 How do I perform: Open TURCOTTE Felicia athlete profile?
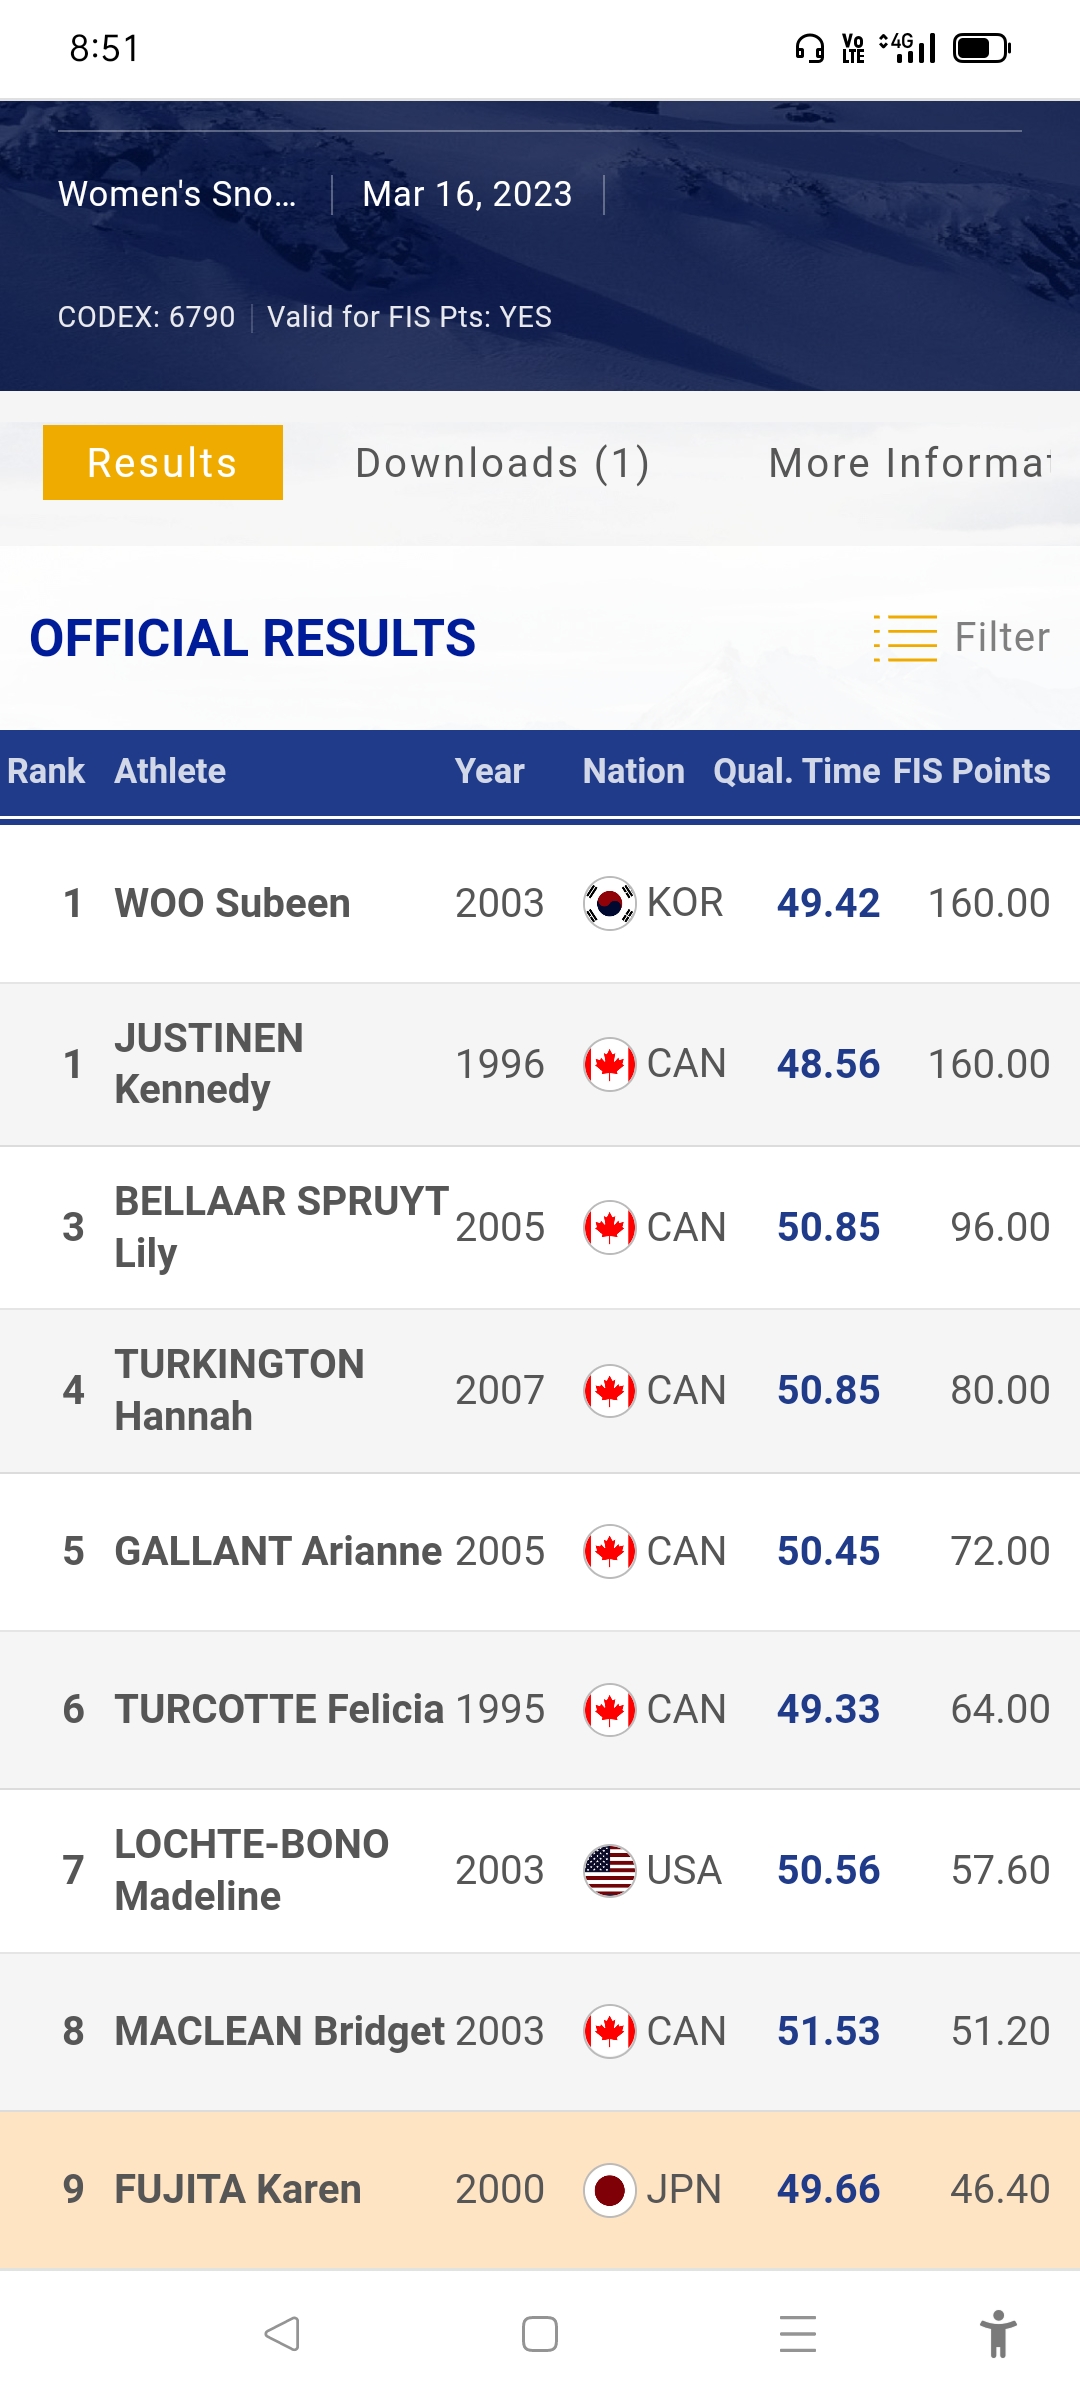279,1709
